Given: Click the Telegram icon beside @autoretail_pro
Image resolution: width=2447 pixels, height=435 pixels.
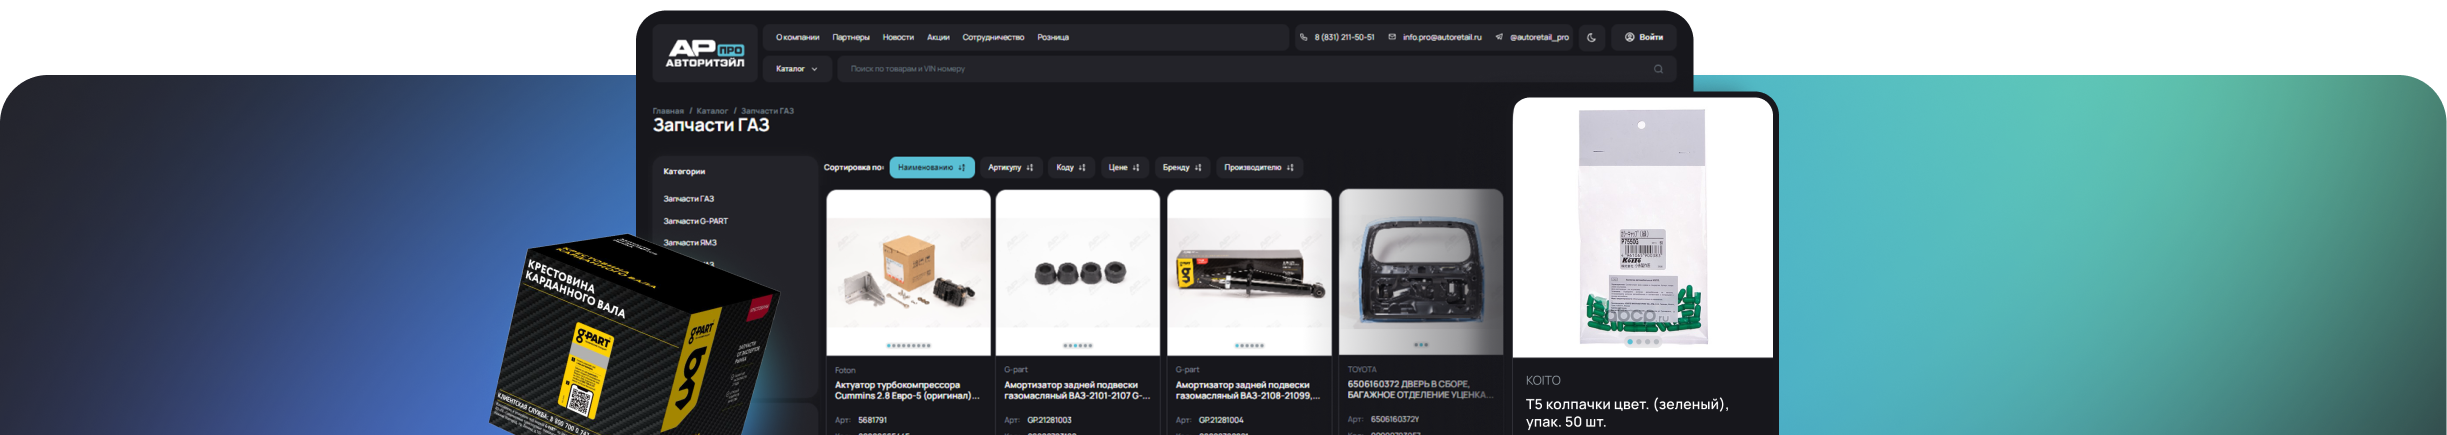Looking at the screenshot, I should pos(1499,37).
